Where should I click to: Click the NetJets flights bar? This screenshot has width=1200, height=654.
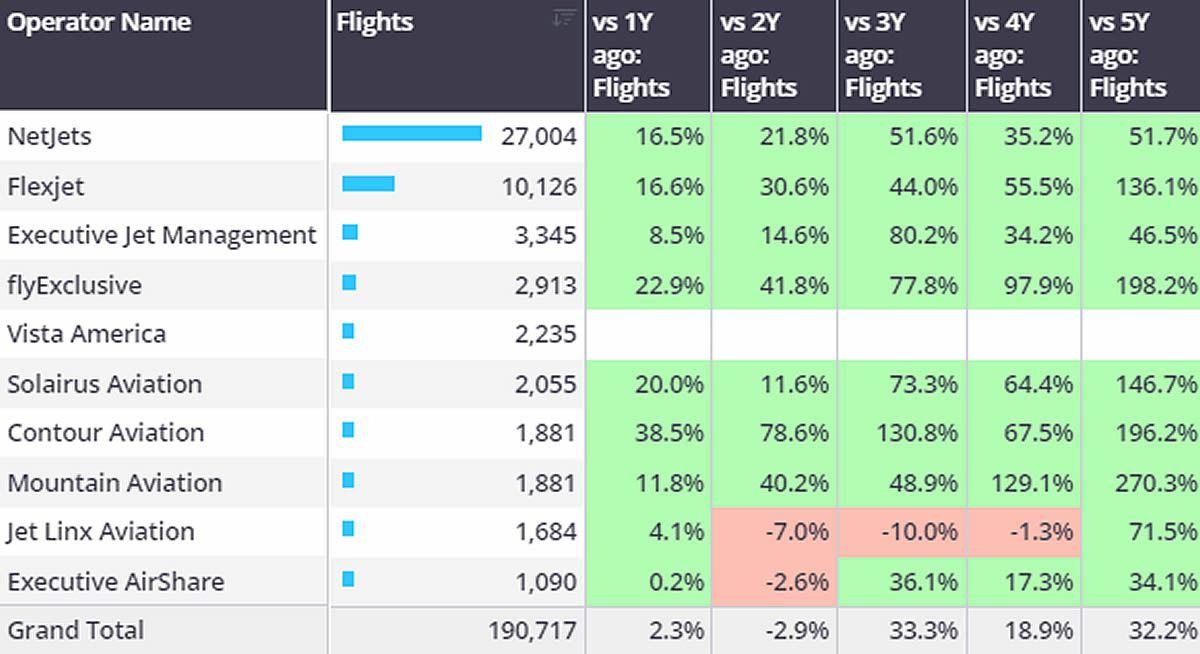412,134
